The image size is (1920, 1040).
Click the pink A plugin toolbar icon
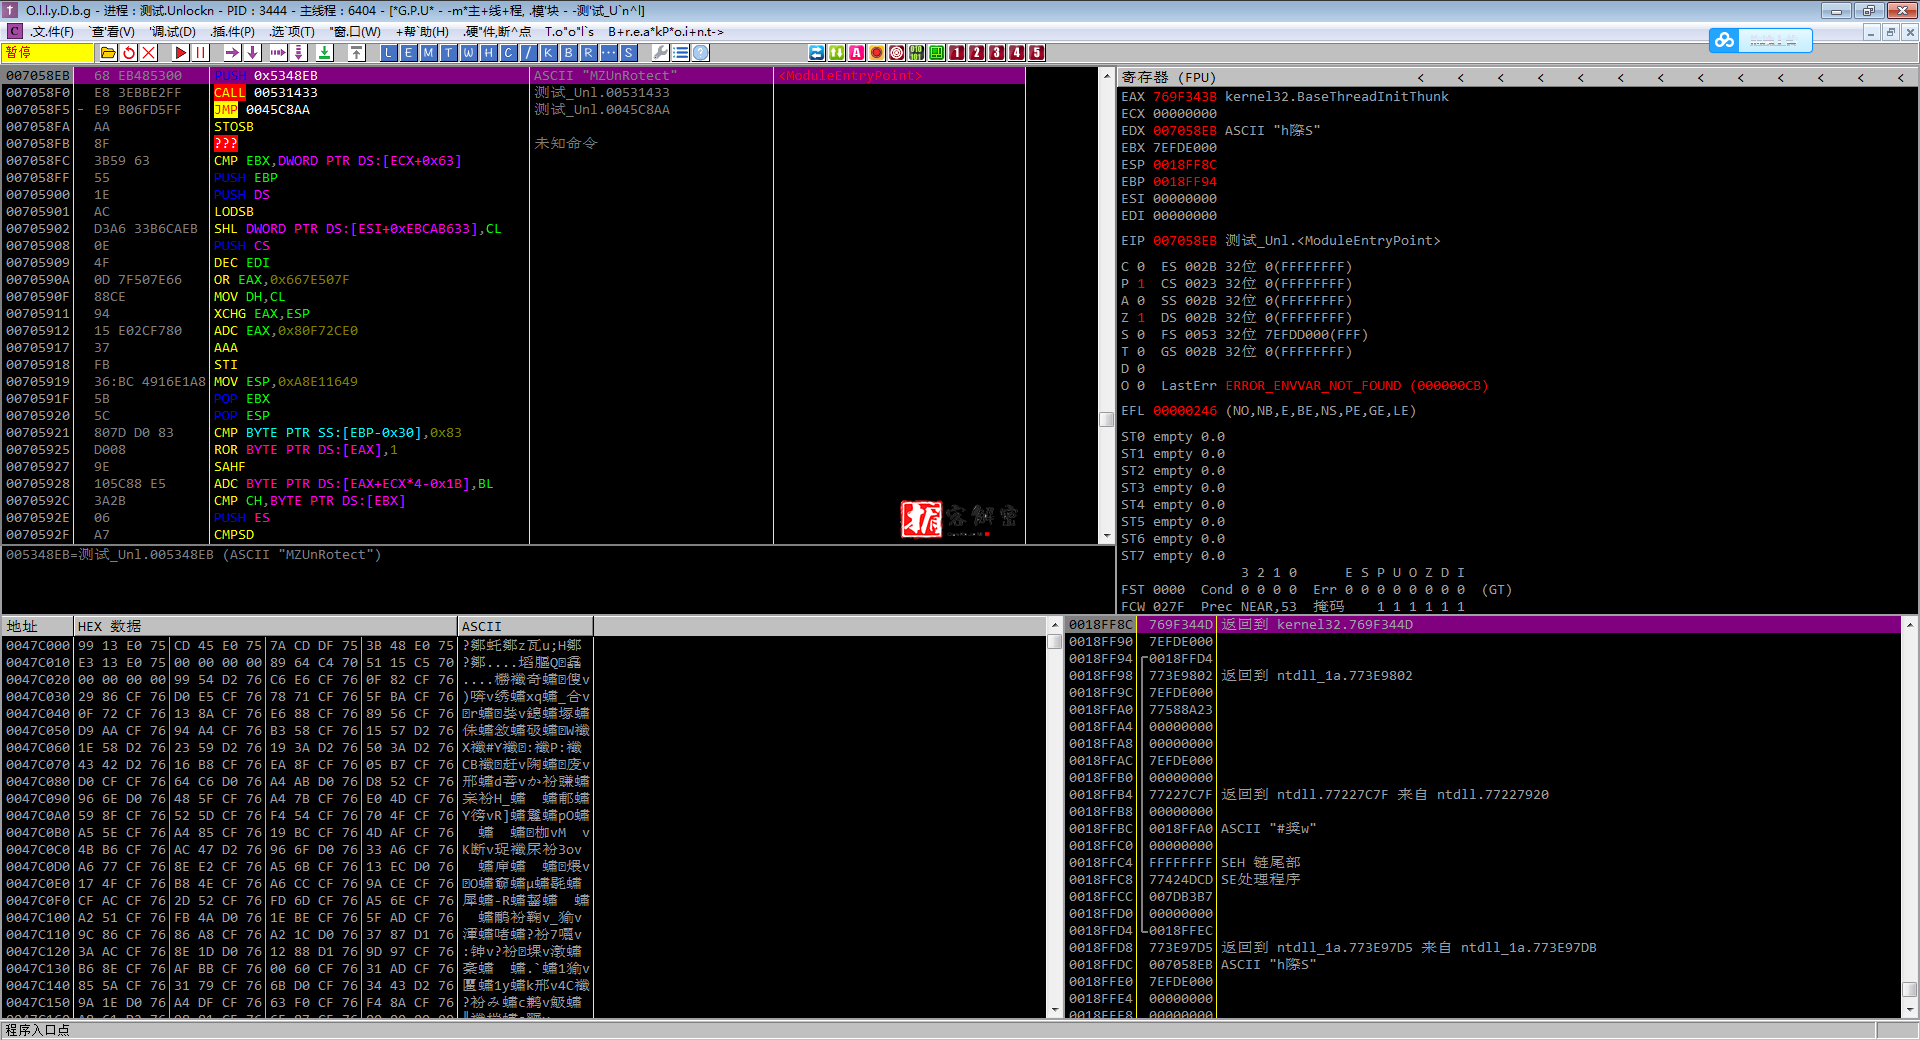[x=857, y=53]
